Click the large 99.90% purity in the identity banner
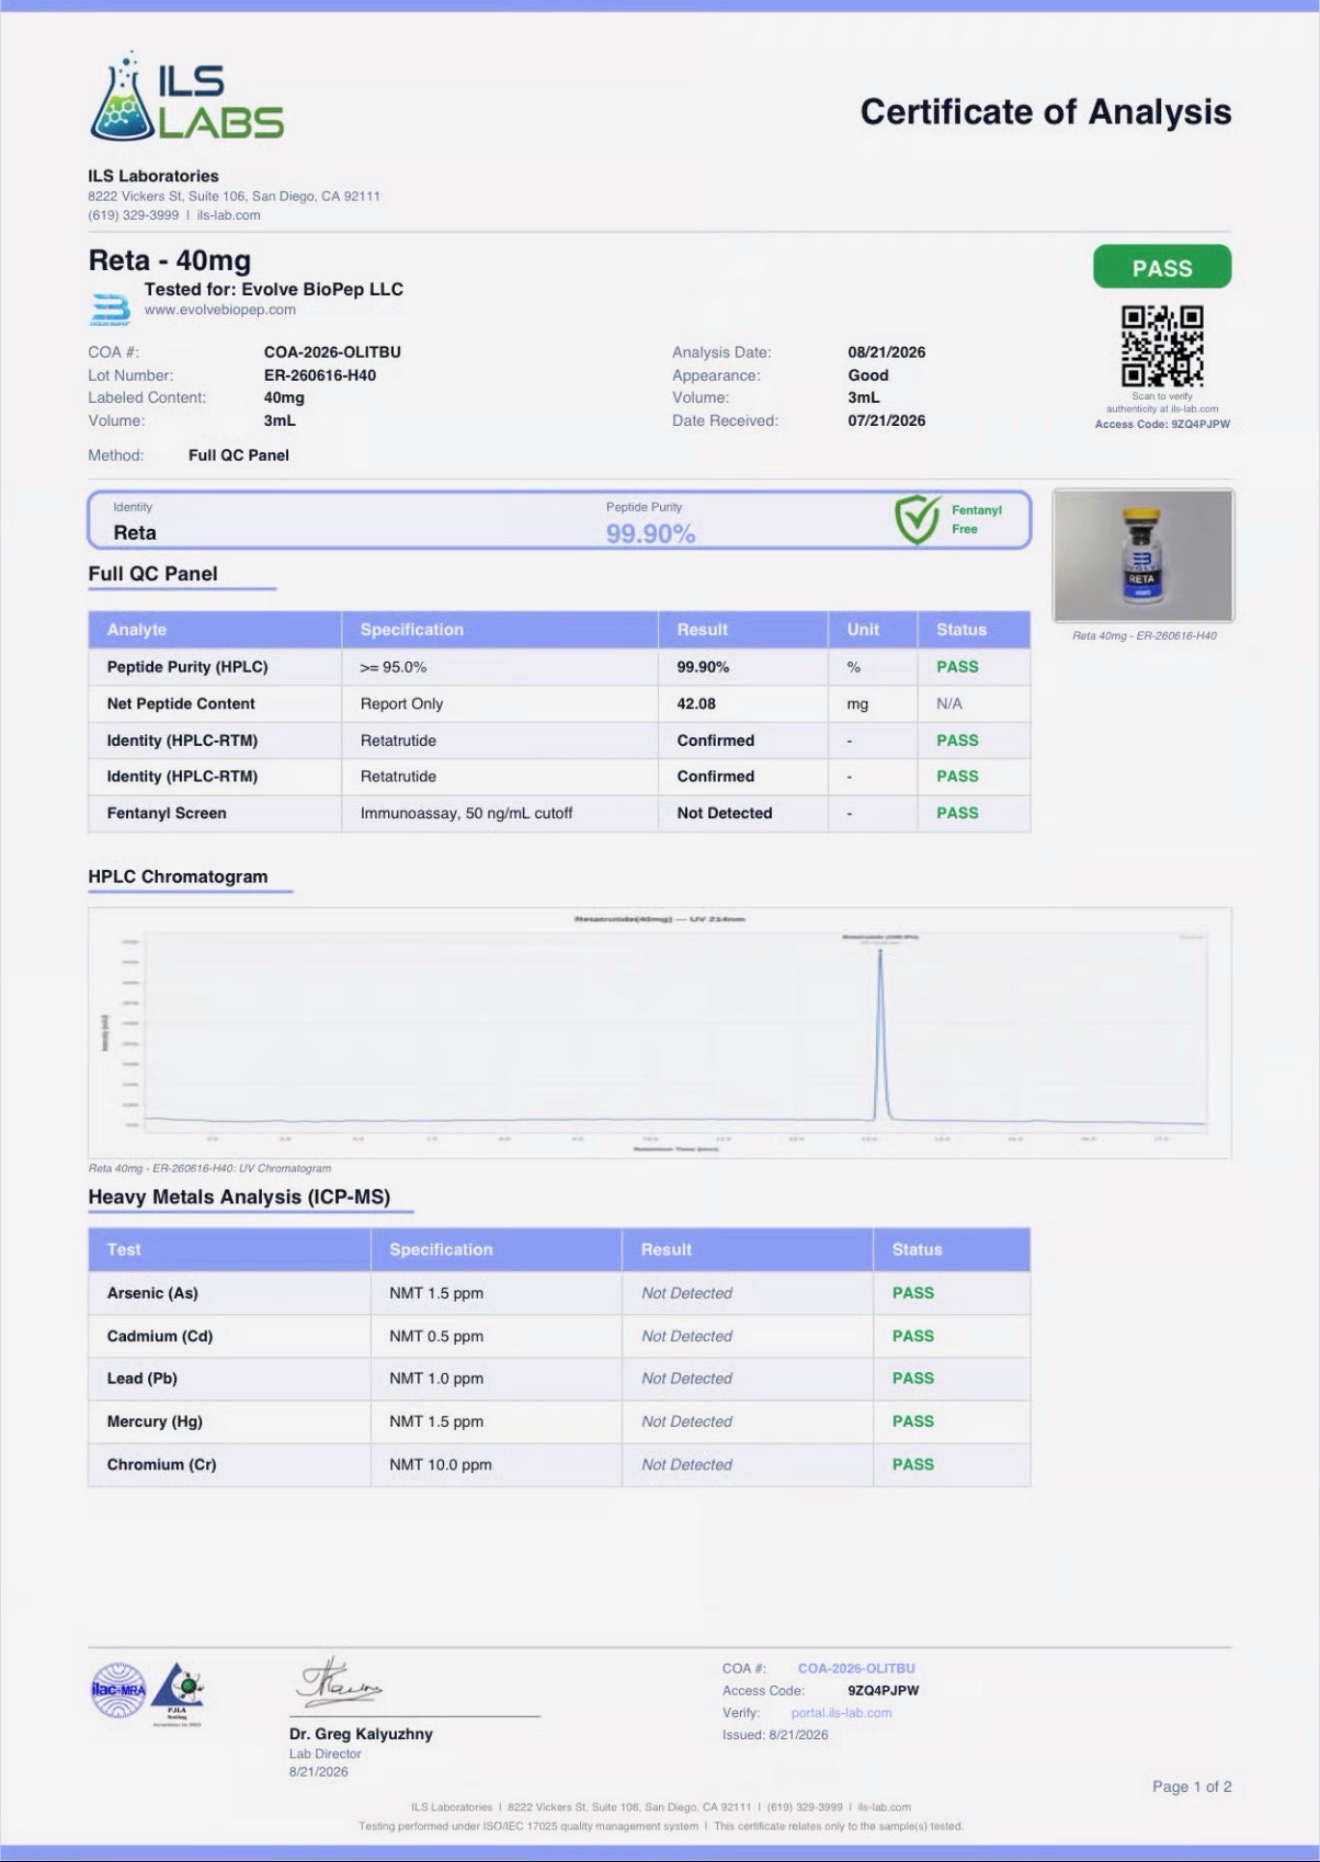Image resolution: width=1320 pixels, height=1862 pixels. [651, 534]
